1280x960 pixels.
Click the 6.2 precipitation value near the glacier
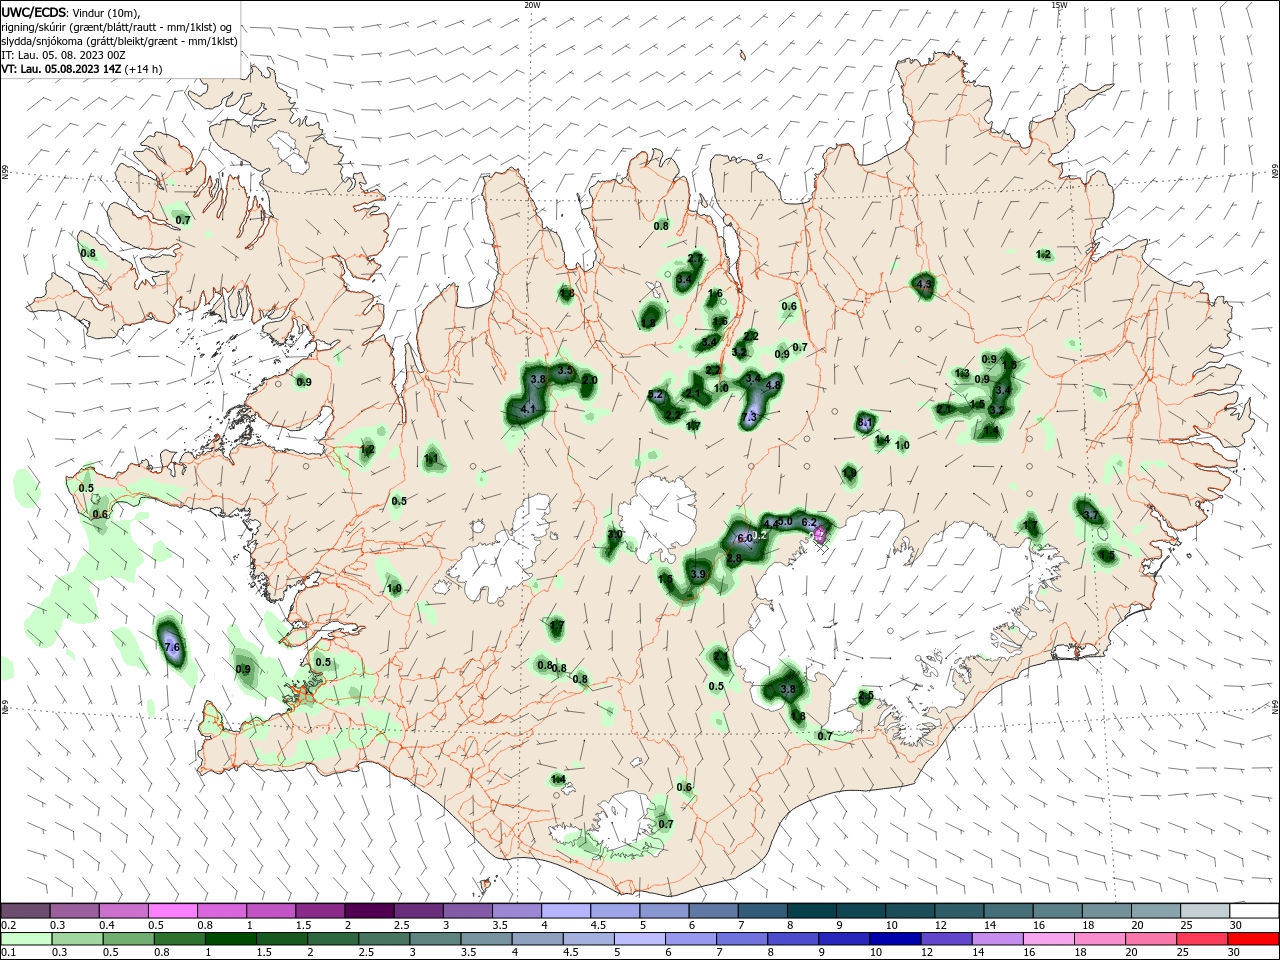(x=810, y=522)
